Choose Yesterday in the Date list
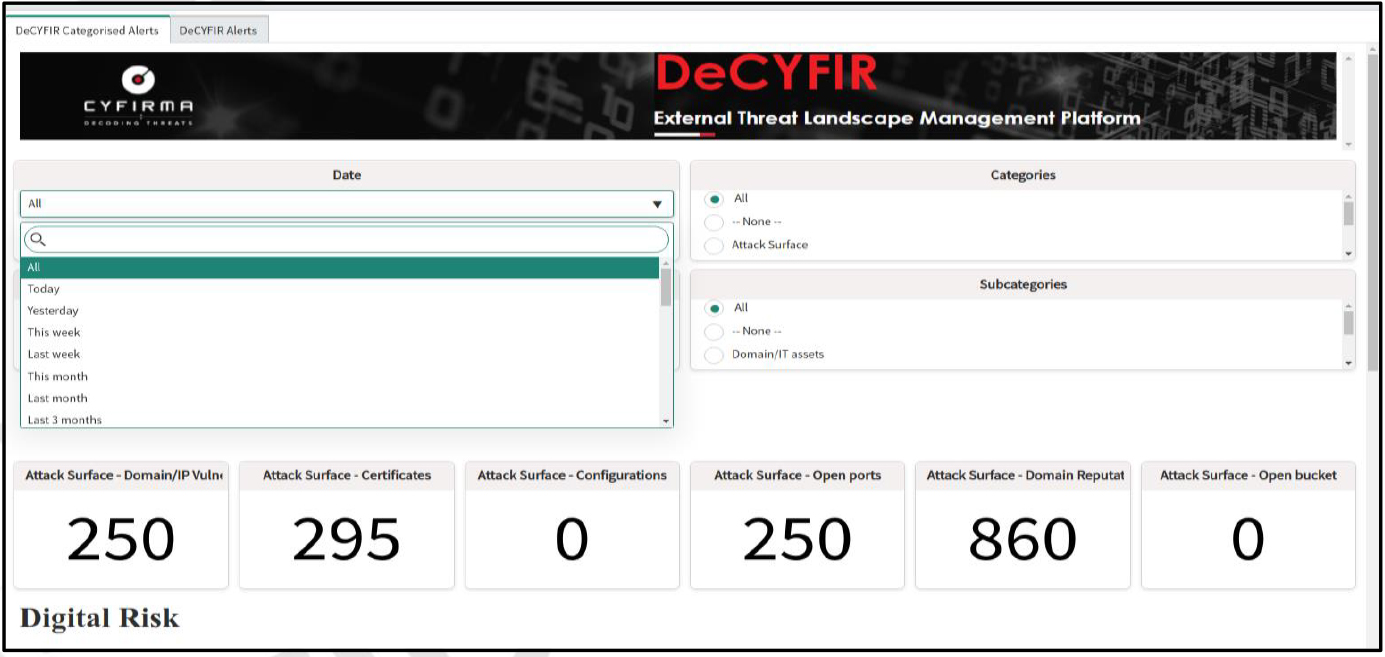 click(340, 311)
